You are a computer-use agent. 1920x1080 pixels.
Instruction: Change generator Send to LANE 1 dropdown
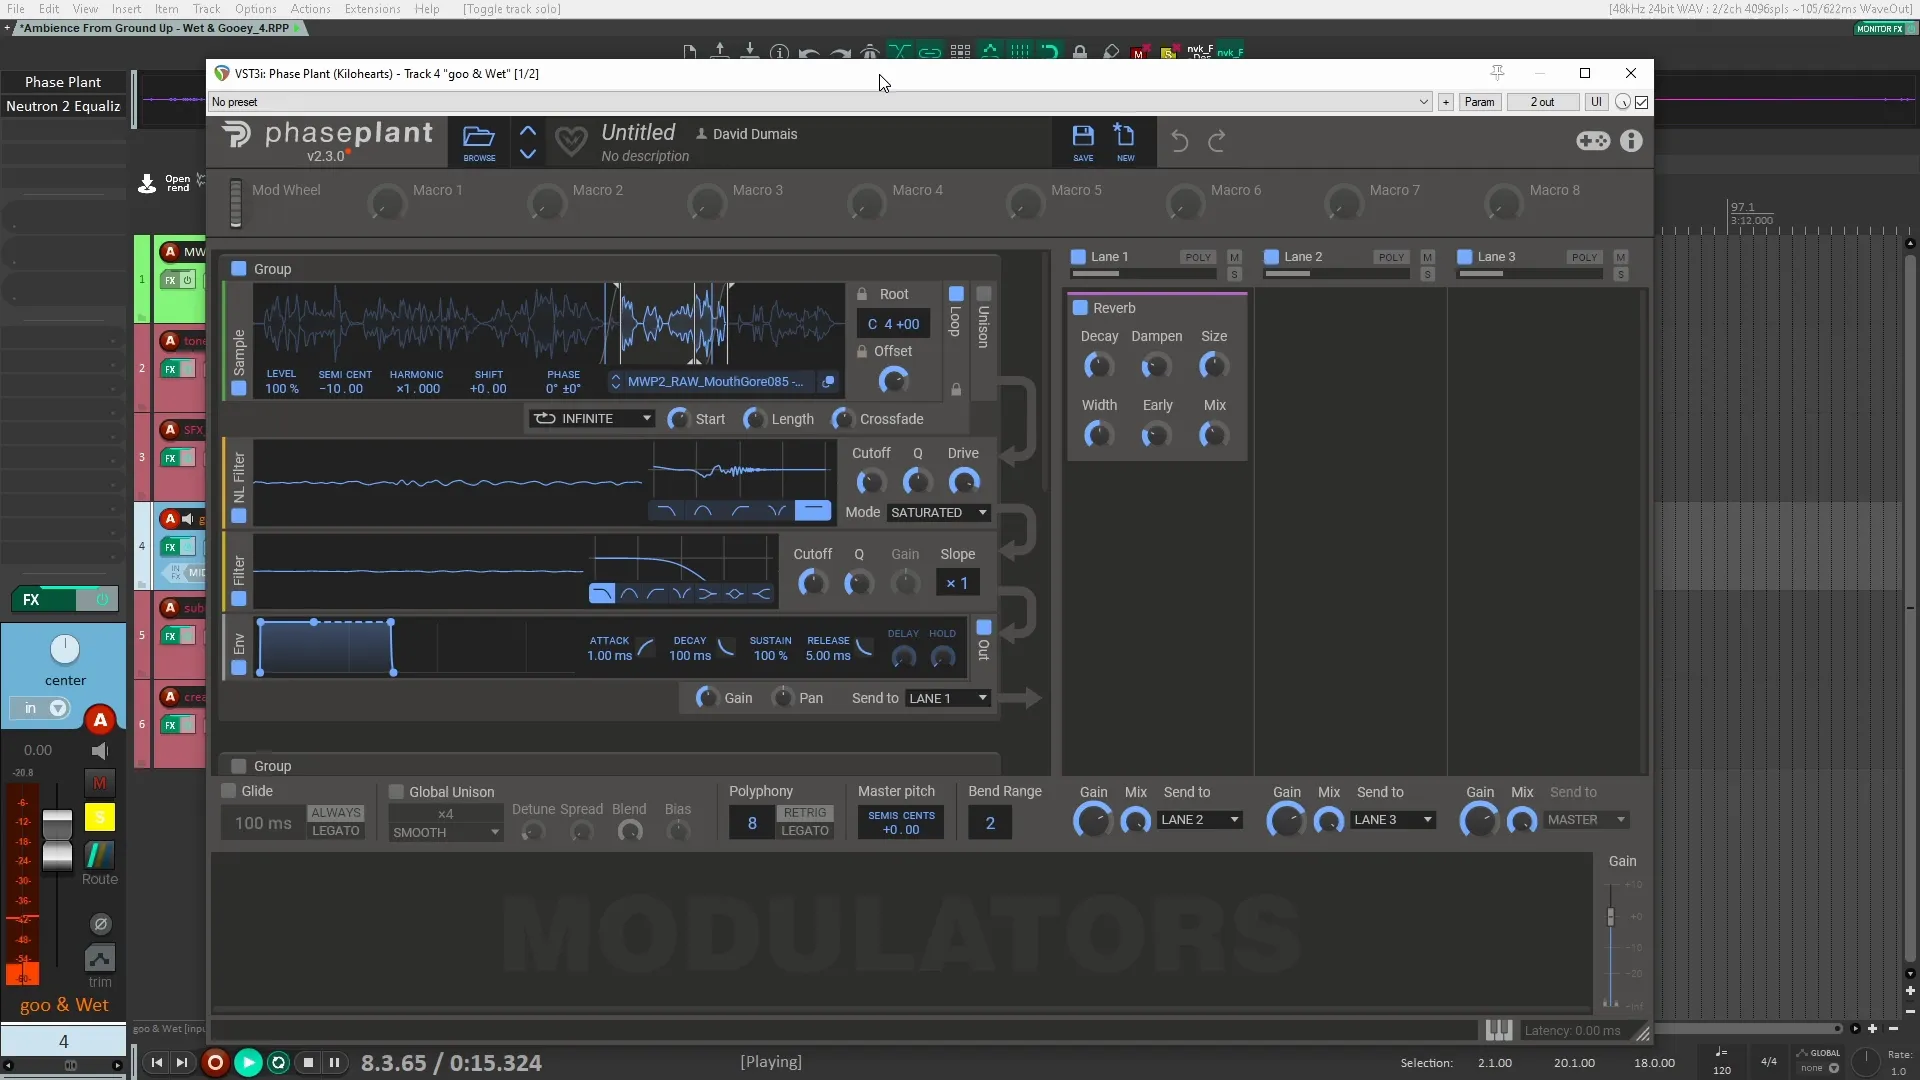[x=948, y=699]
